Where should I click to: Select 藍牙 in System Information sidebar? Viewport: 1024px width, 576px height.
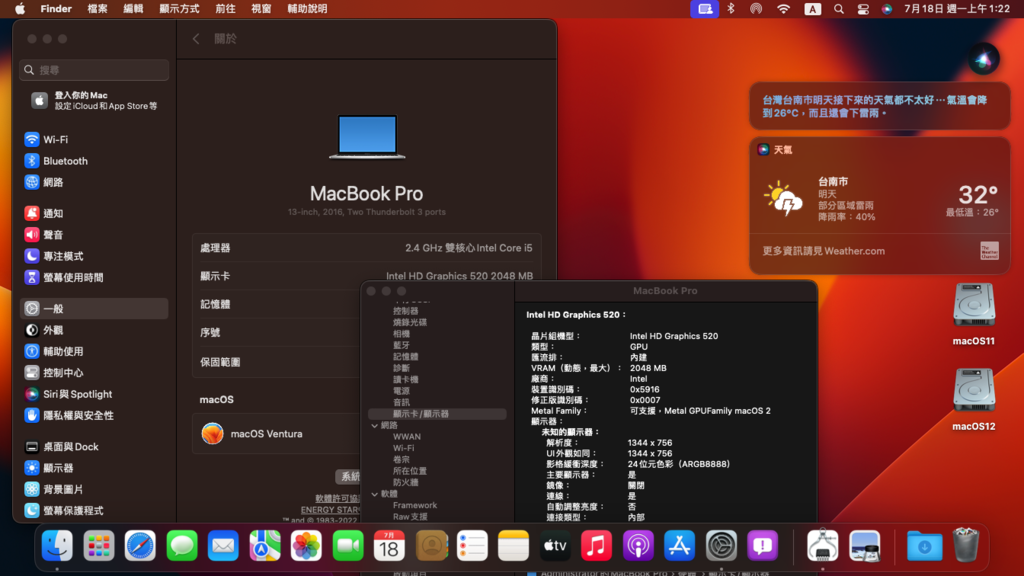click(401, 345)
